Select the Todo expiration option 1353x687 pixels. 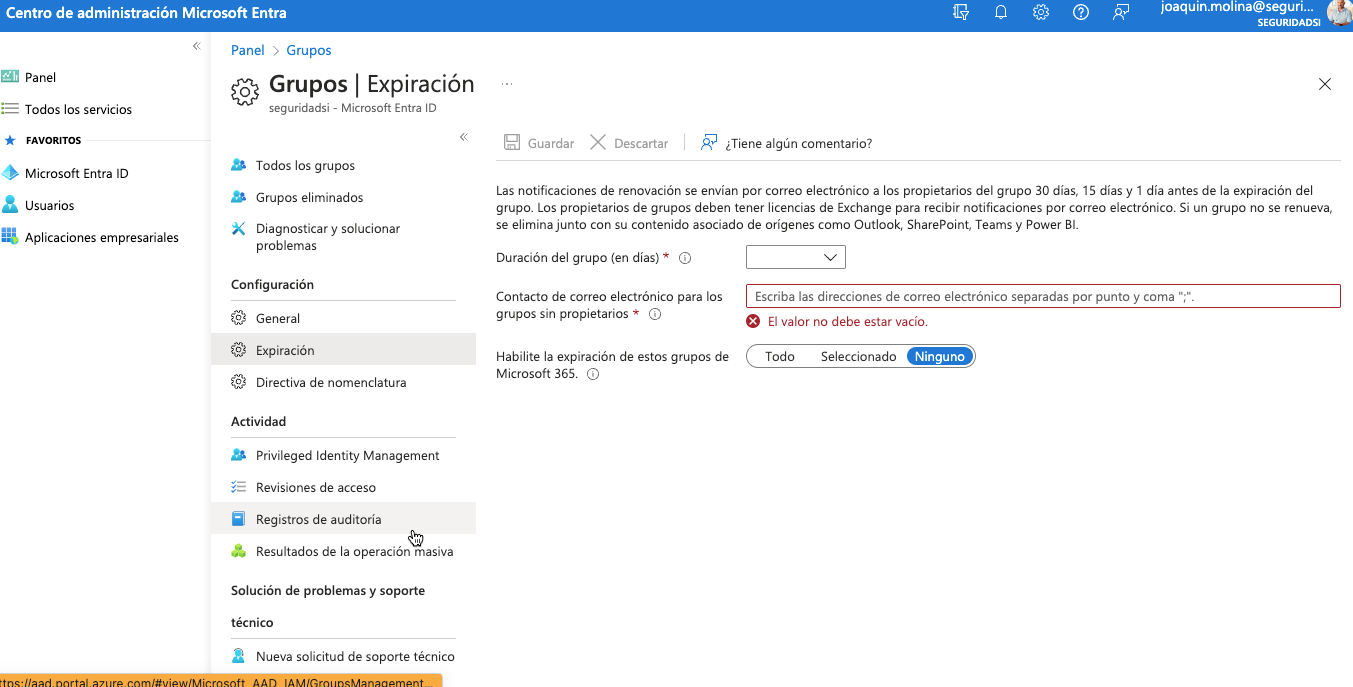779,357
